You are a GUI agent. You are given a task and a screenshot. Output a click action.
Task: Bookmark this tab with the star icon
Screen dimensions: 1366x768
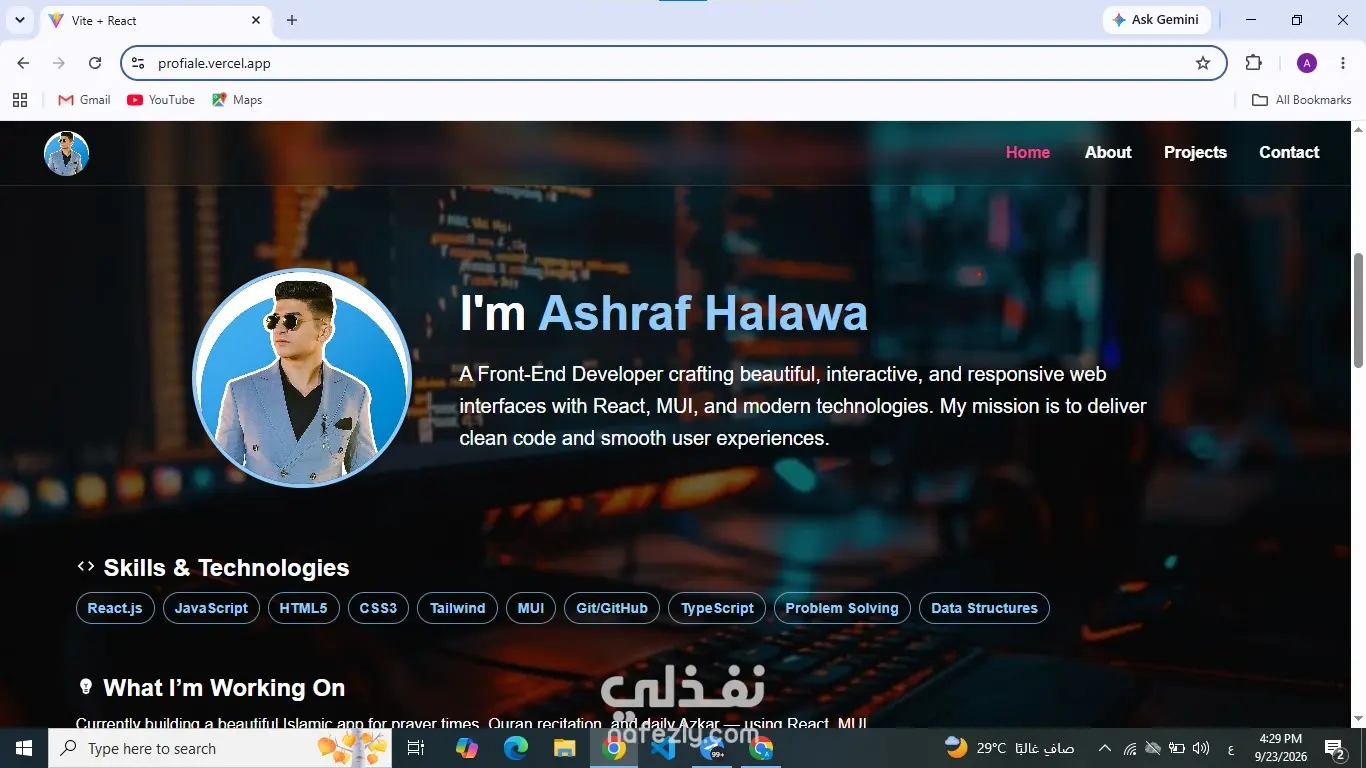[1203, 63]
